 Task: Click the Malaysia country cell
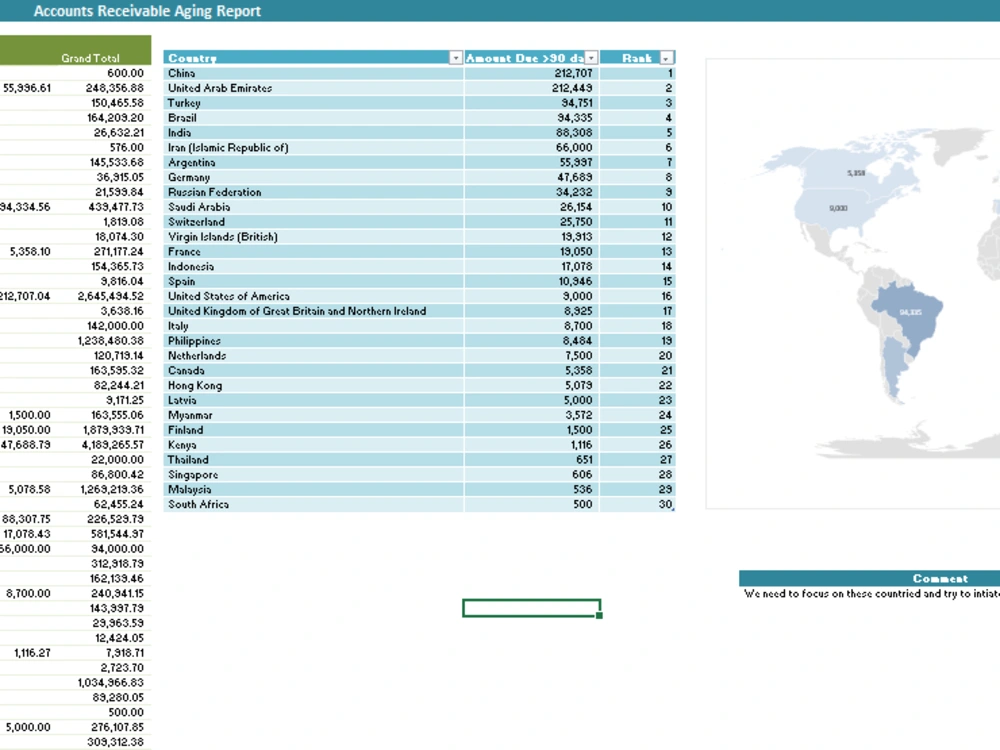coord(313,490)
